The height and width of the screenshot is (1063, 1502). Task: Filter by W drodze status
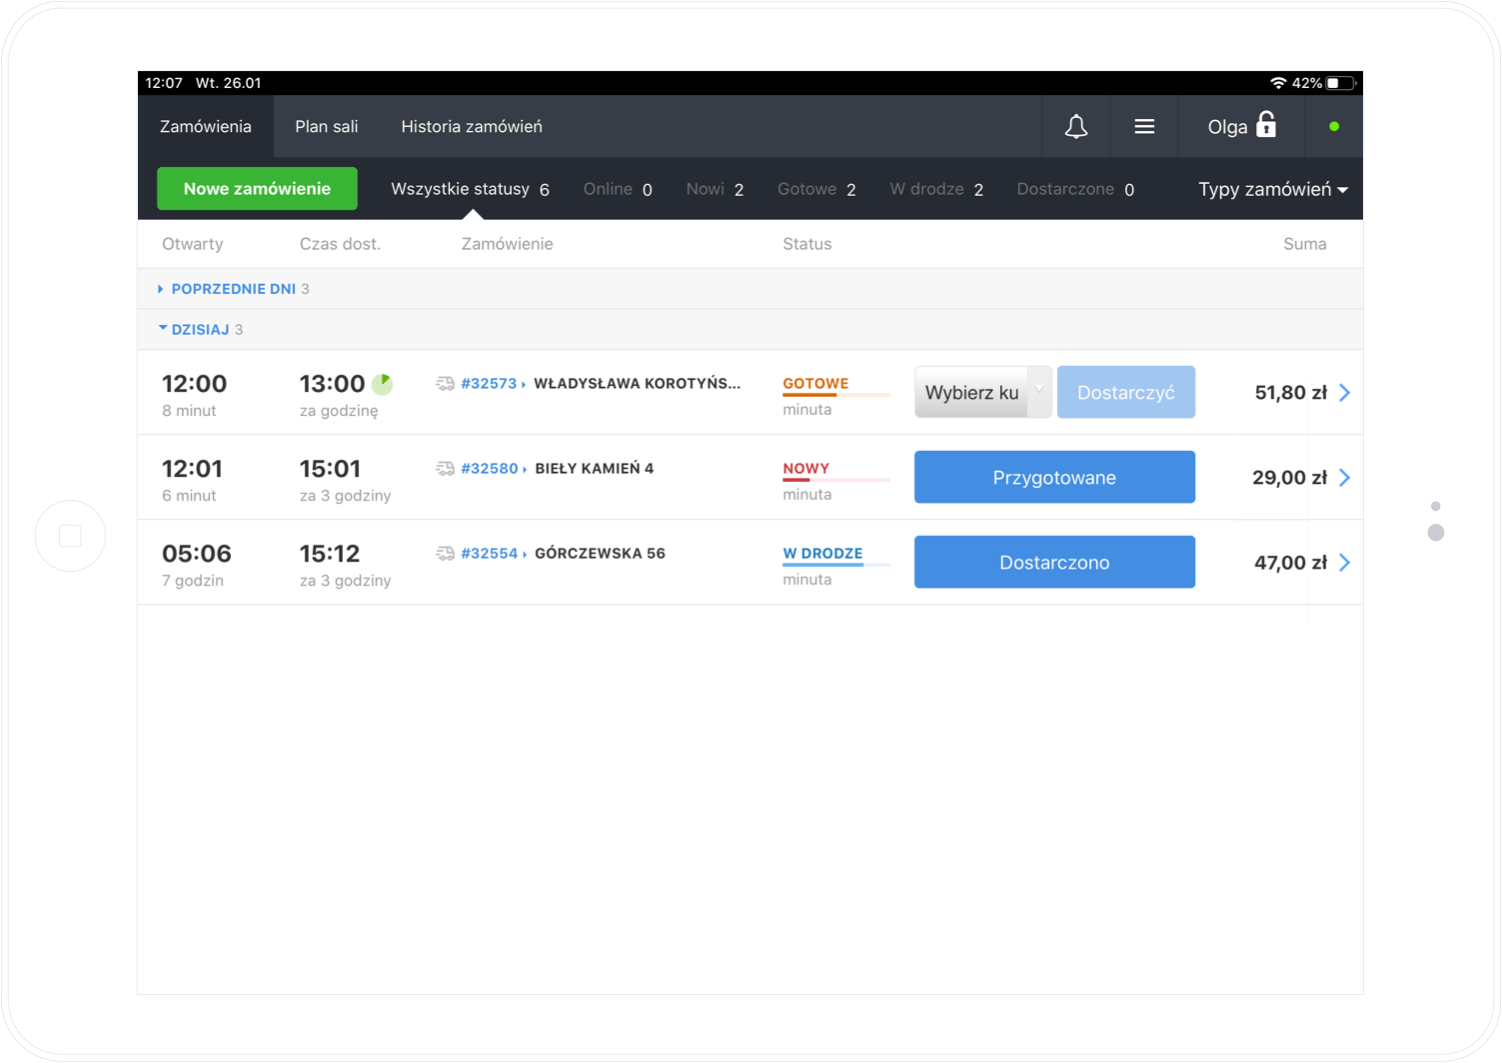coord(937,190)
